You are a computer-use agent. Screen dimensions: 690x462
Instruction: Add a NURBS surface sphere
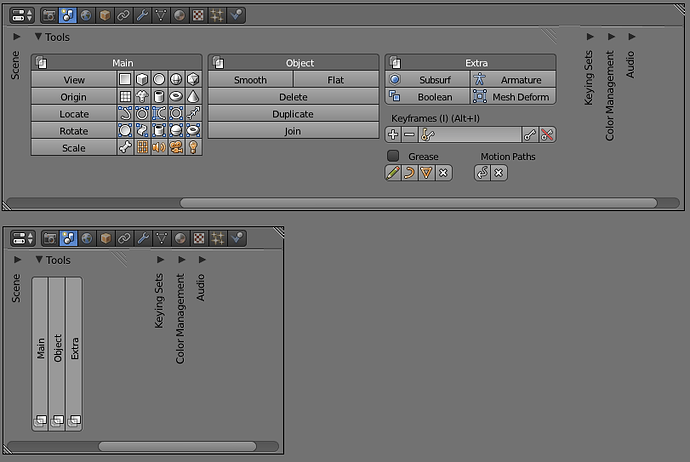(176, 131)
